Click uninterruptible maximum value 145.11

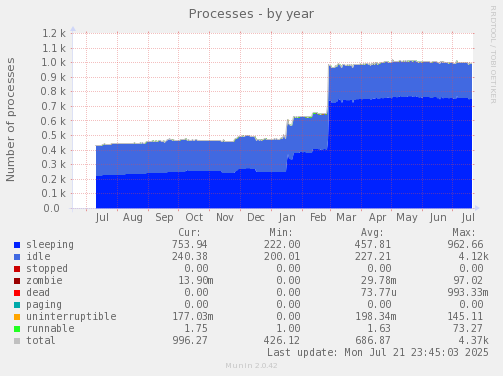[465, 317]
